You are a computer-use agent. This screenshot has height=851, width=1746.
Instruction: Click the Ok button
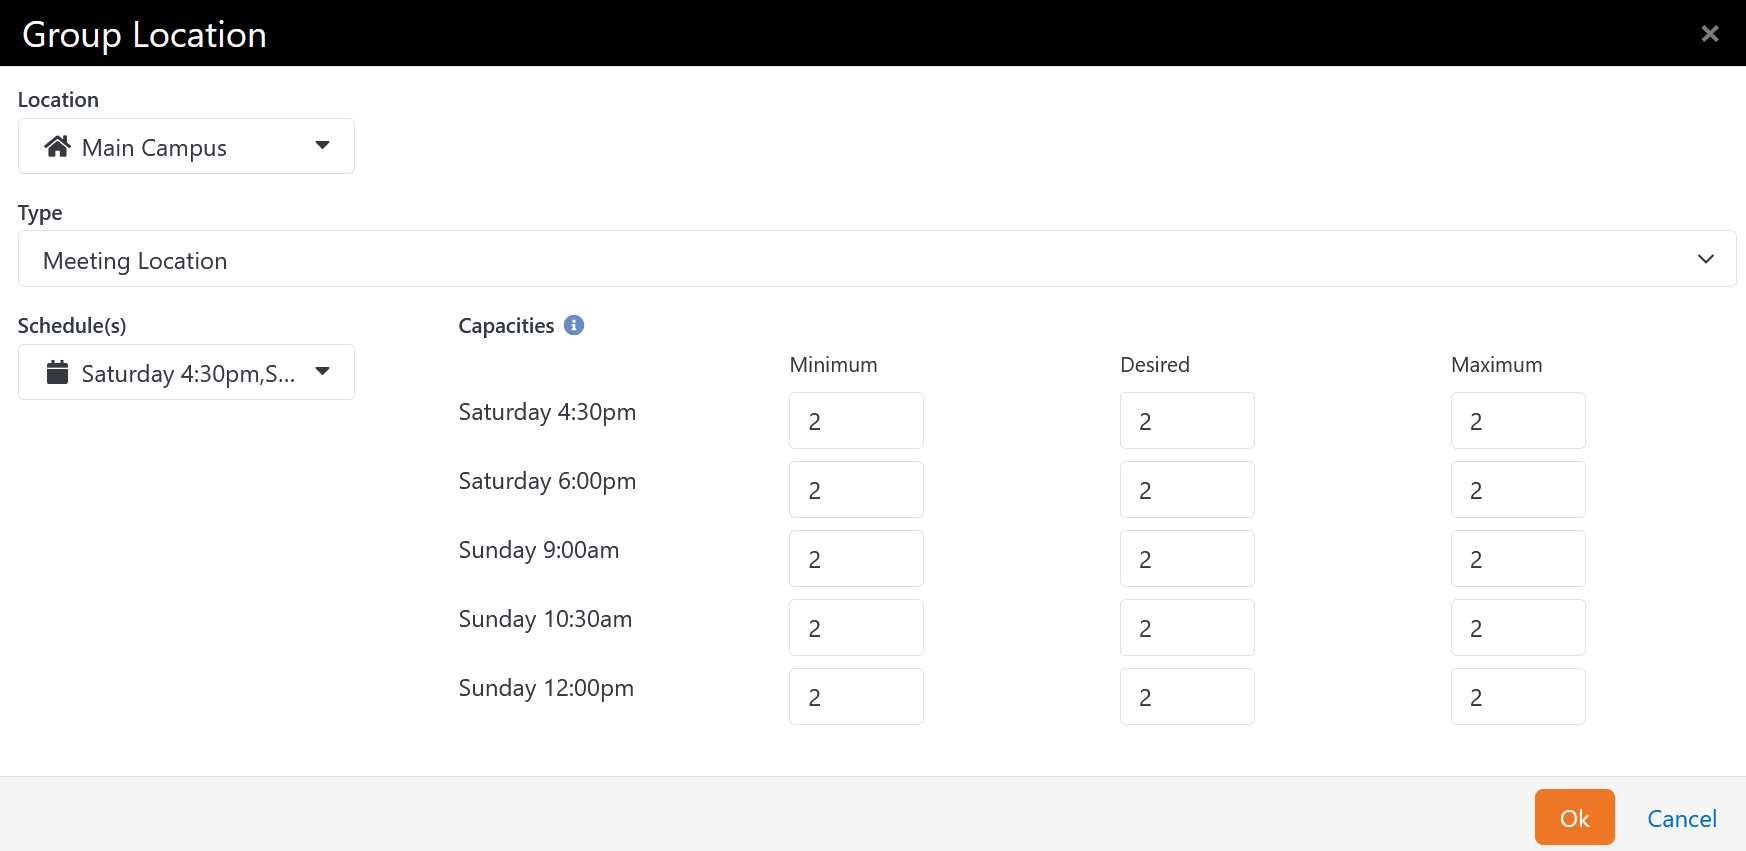click(1574, 817)
